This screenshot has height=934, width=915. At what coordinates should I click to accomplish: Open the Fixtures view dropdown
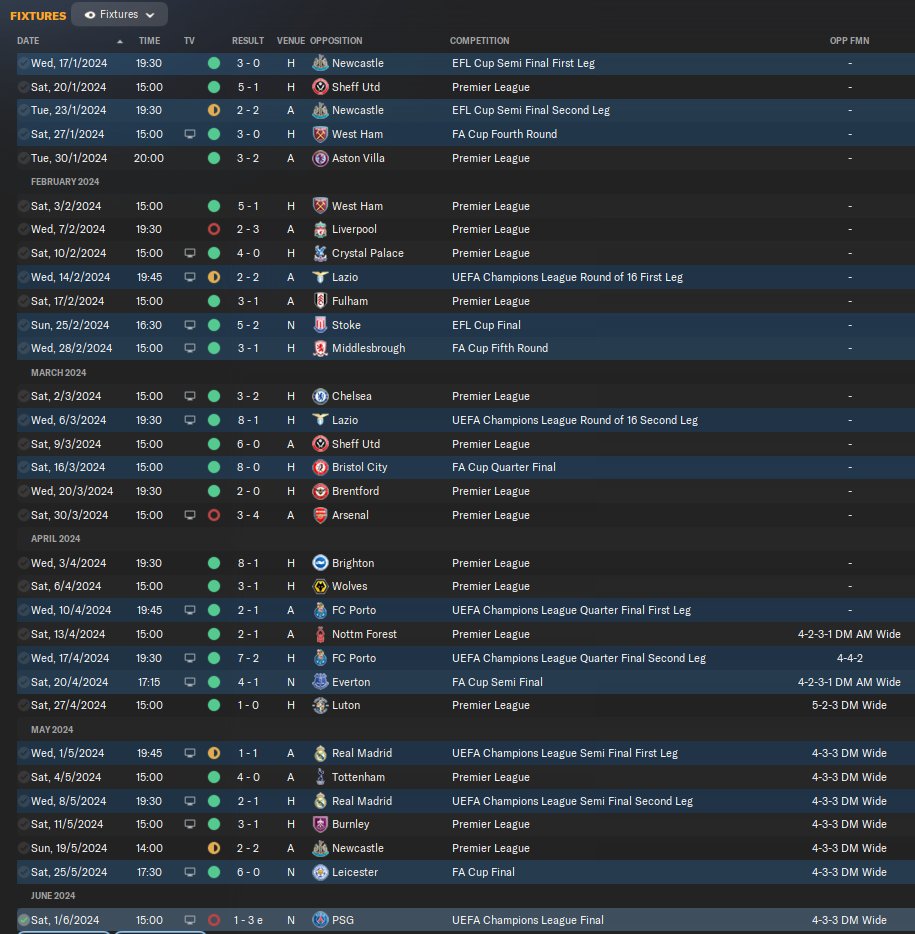(119, 14)
